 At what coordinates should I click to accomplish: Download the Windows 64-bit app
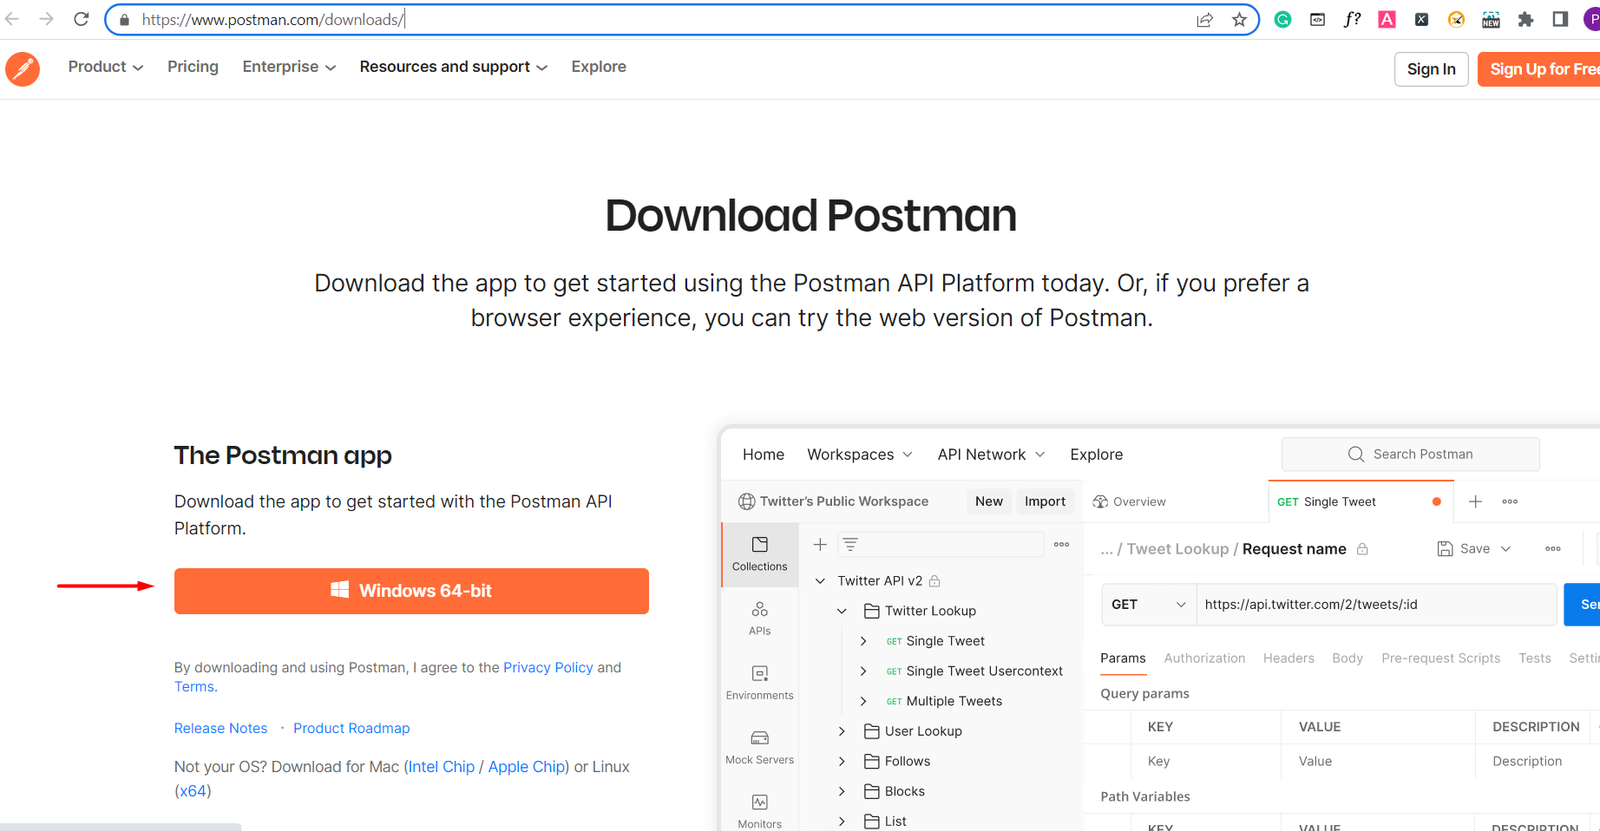point(411,591)
